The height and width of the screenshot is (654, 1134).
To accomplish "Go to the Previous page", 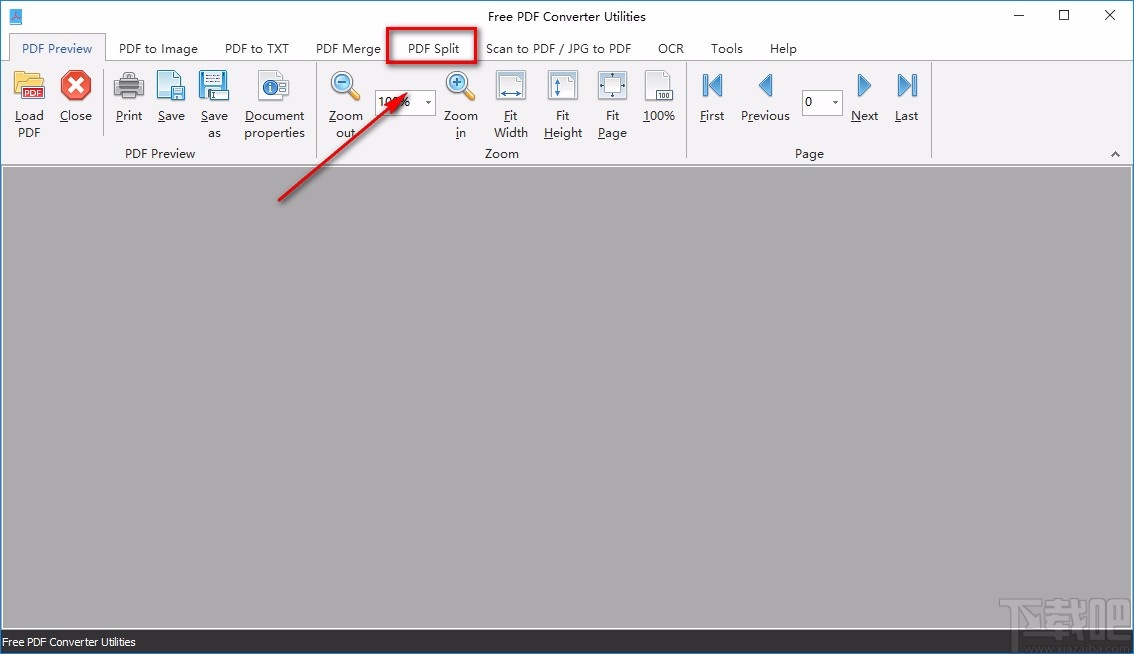I will point(765,86).
